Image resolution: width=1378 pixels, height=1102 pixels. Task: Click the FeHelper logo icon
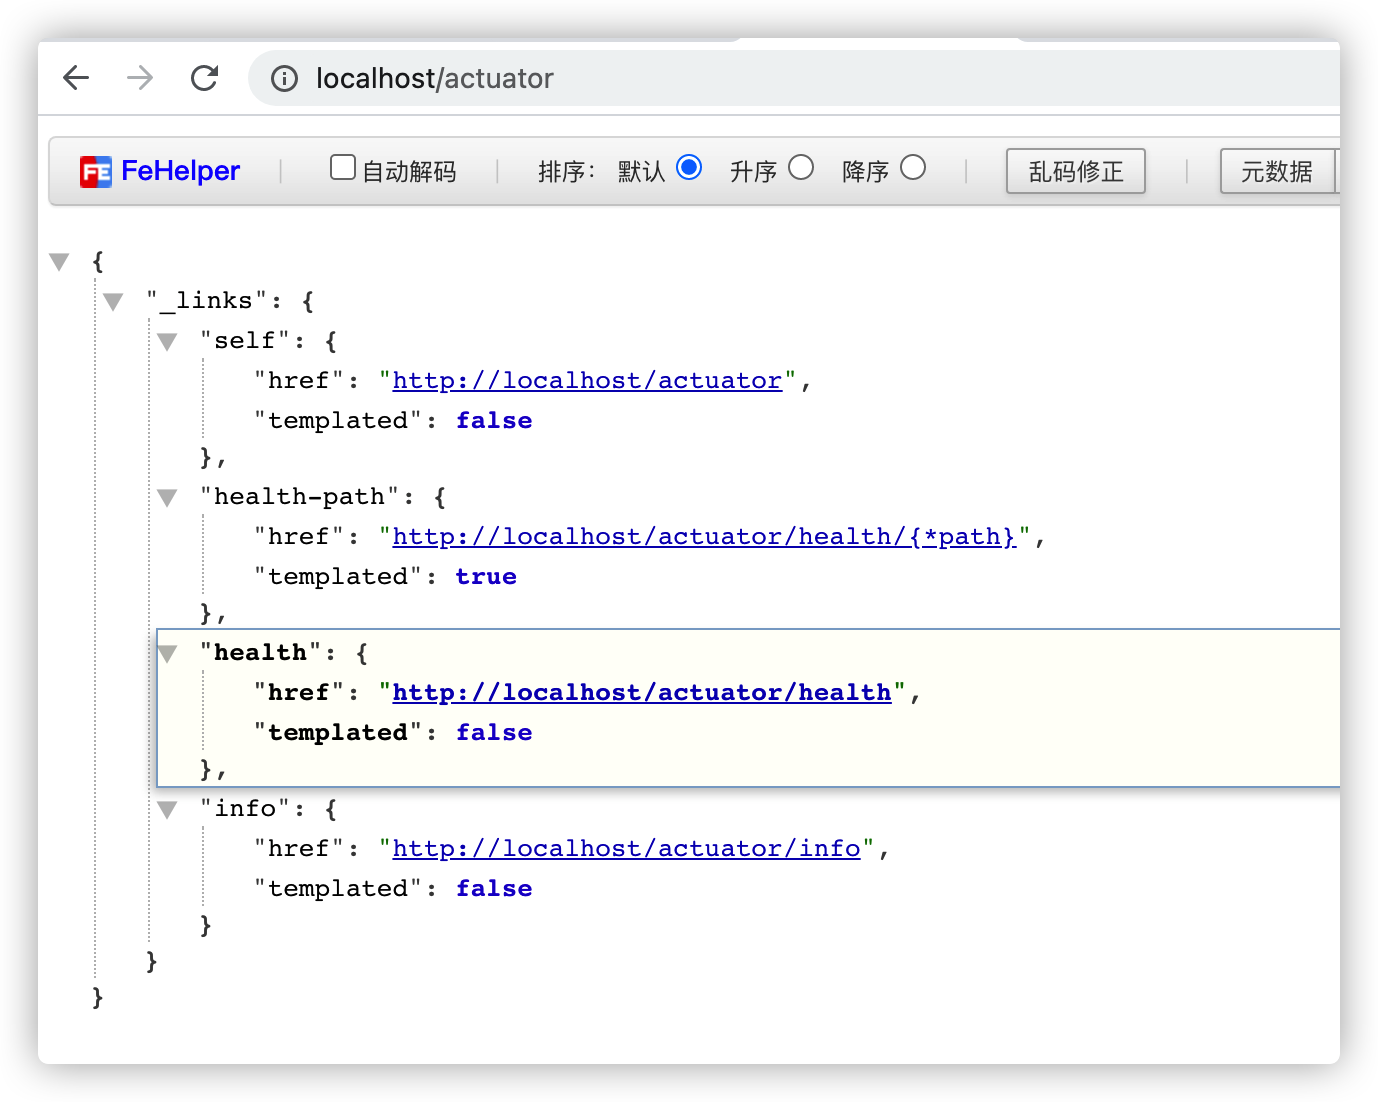coord(96,172)
